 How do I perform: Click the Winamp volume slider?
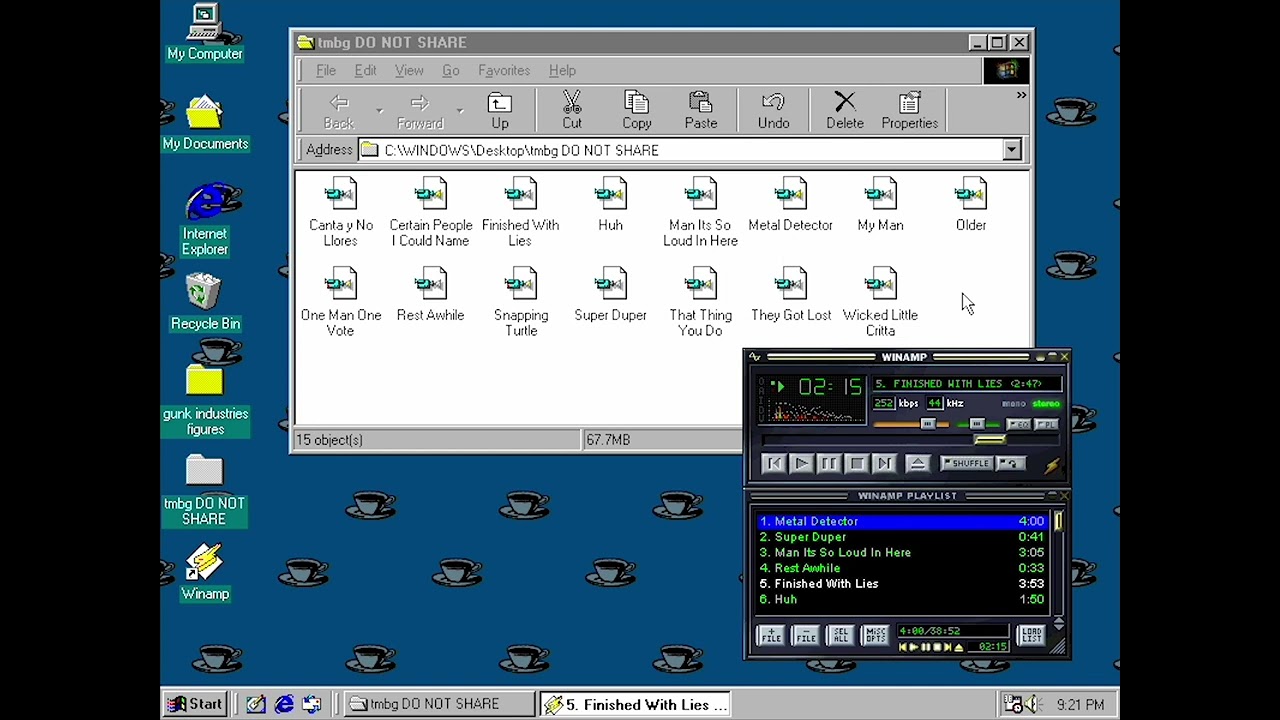[x=910, y=424]
